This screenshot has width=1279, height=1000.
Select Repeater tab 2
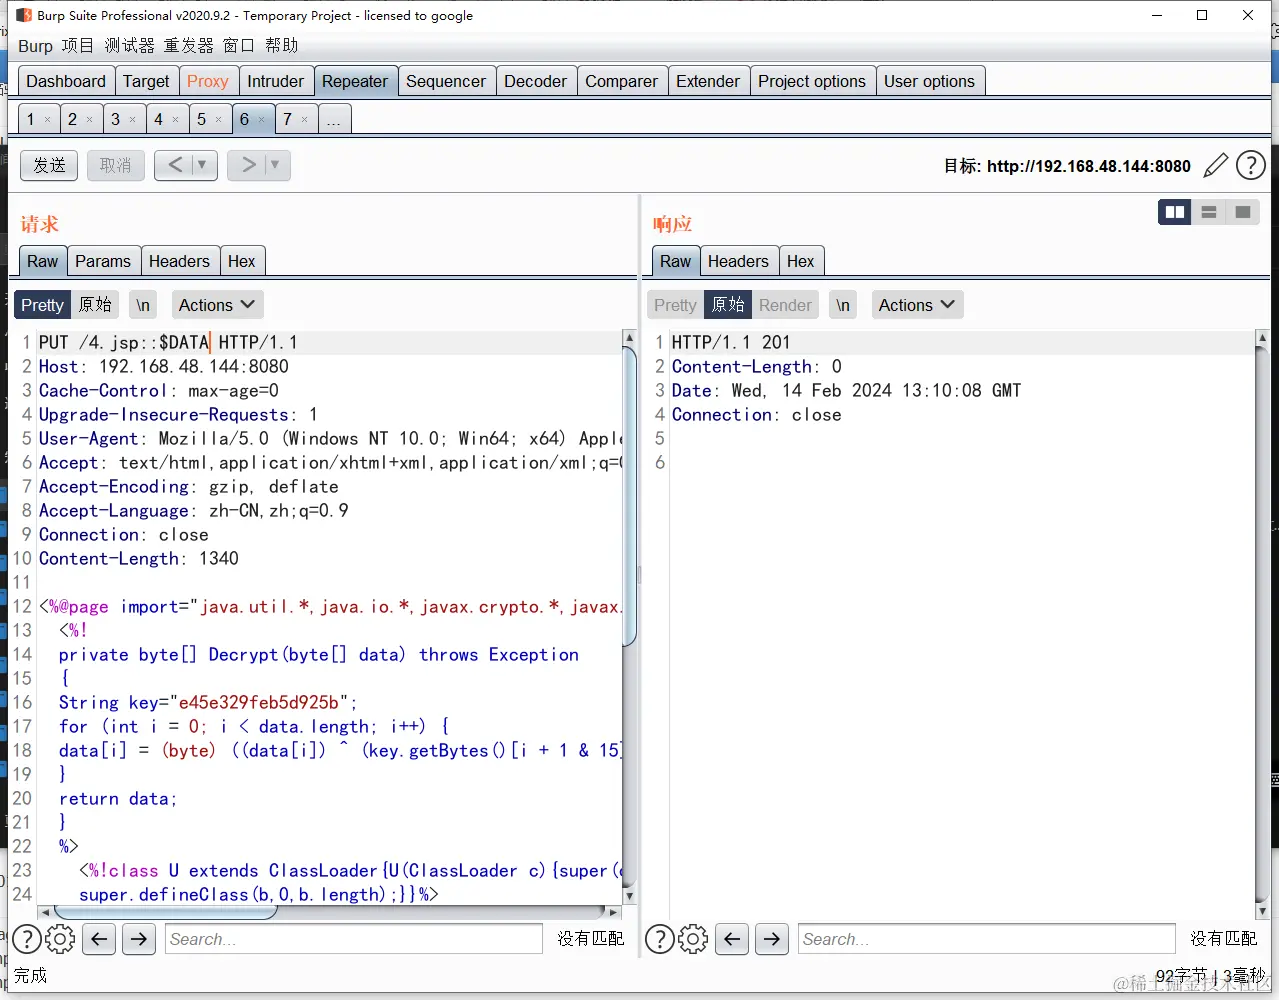coord(72,120)
